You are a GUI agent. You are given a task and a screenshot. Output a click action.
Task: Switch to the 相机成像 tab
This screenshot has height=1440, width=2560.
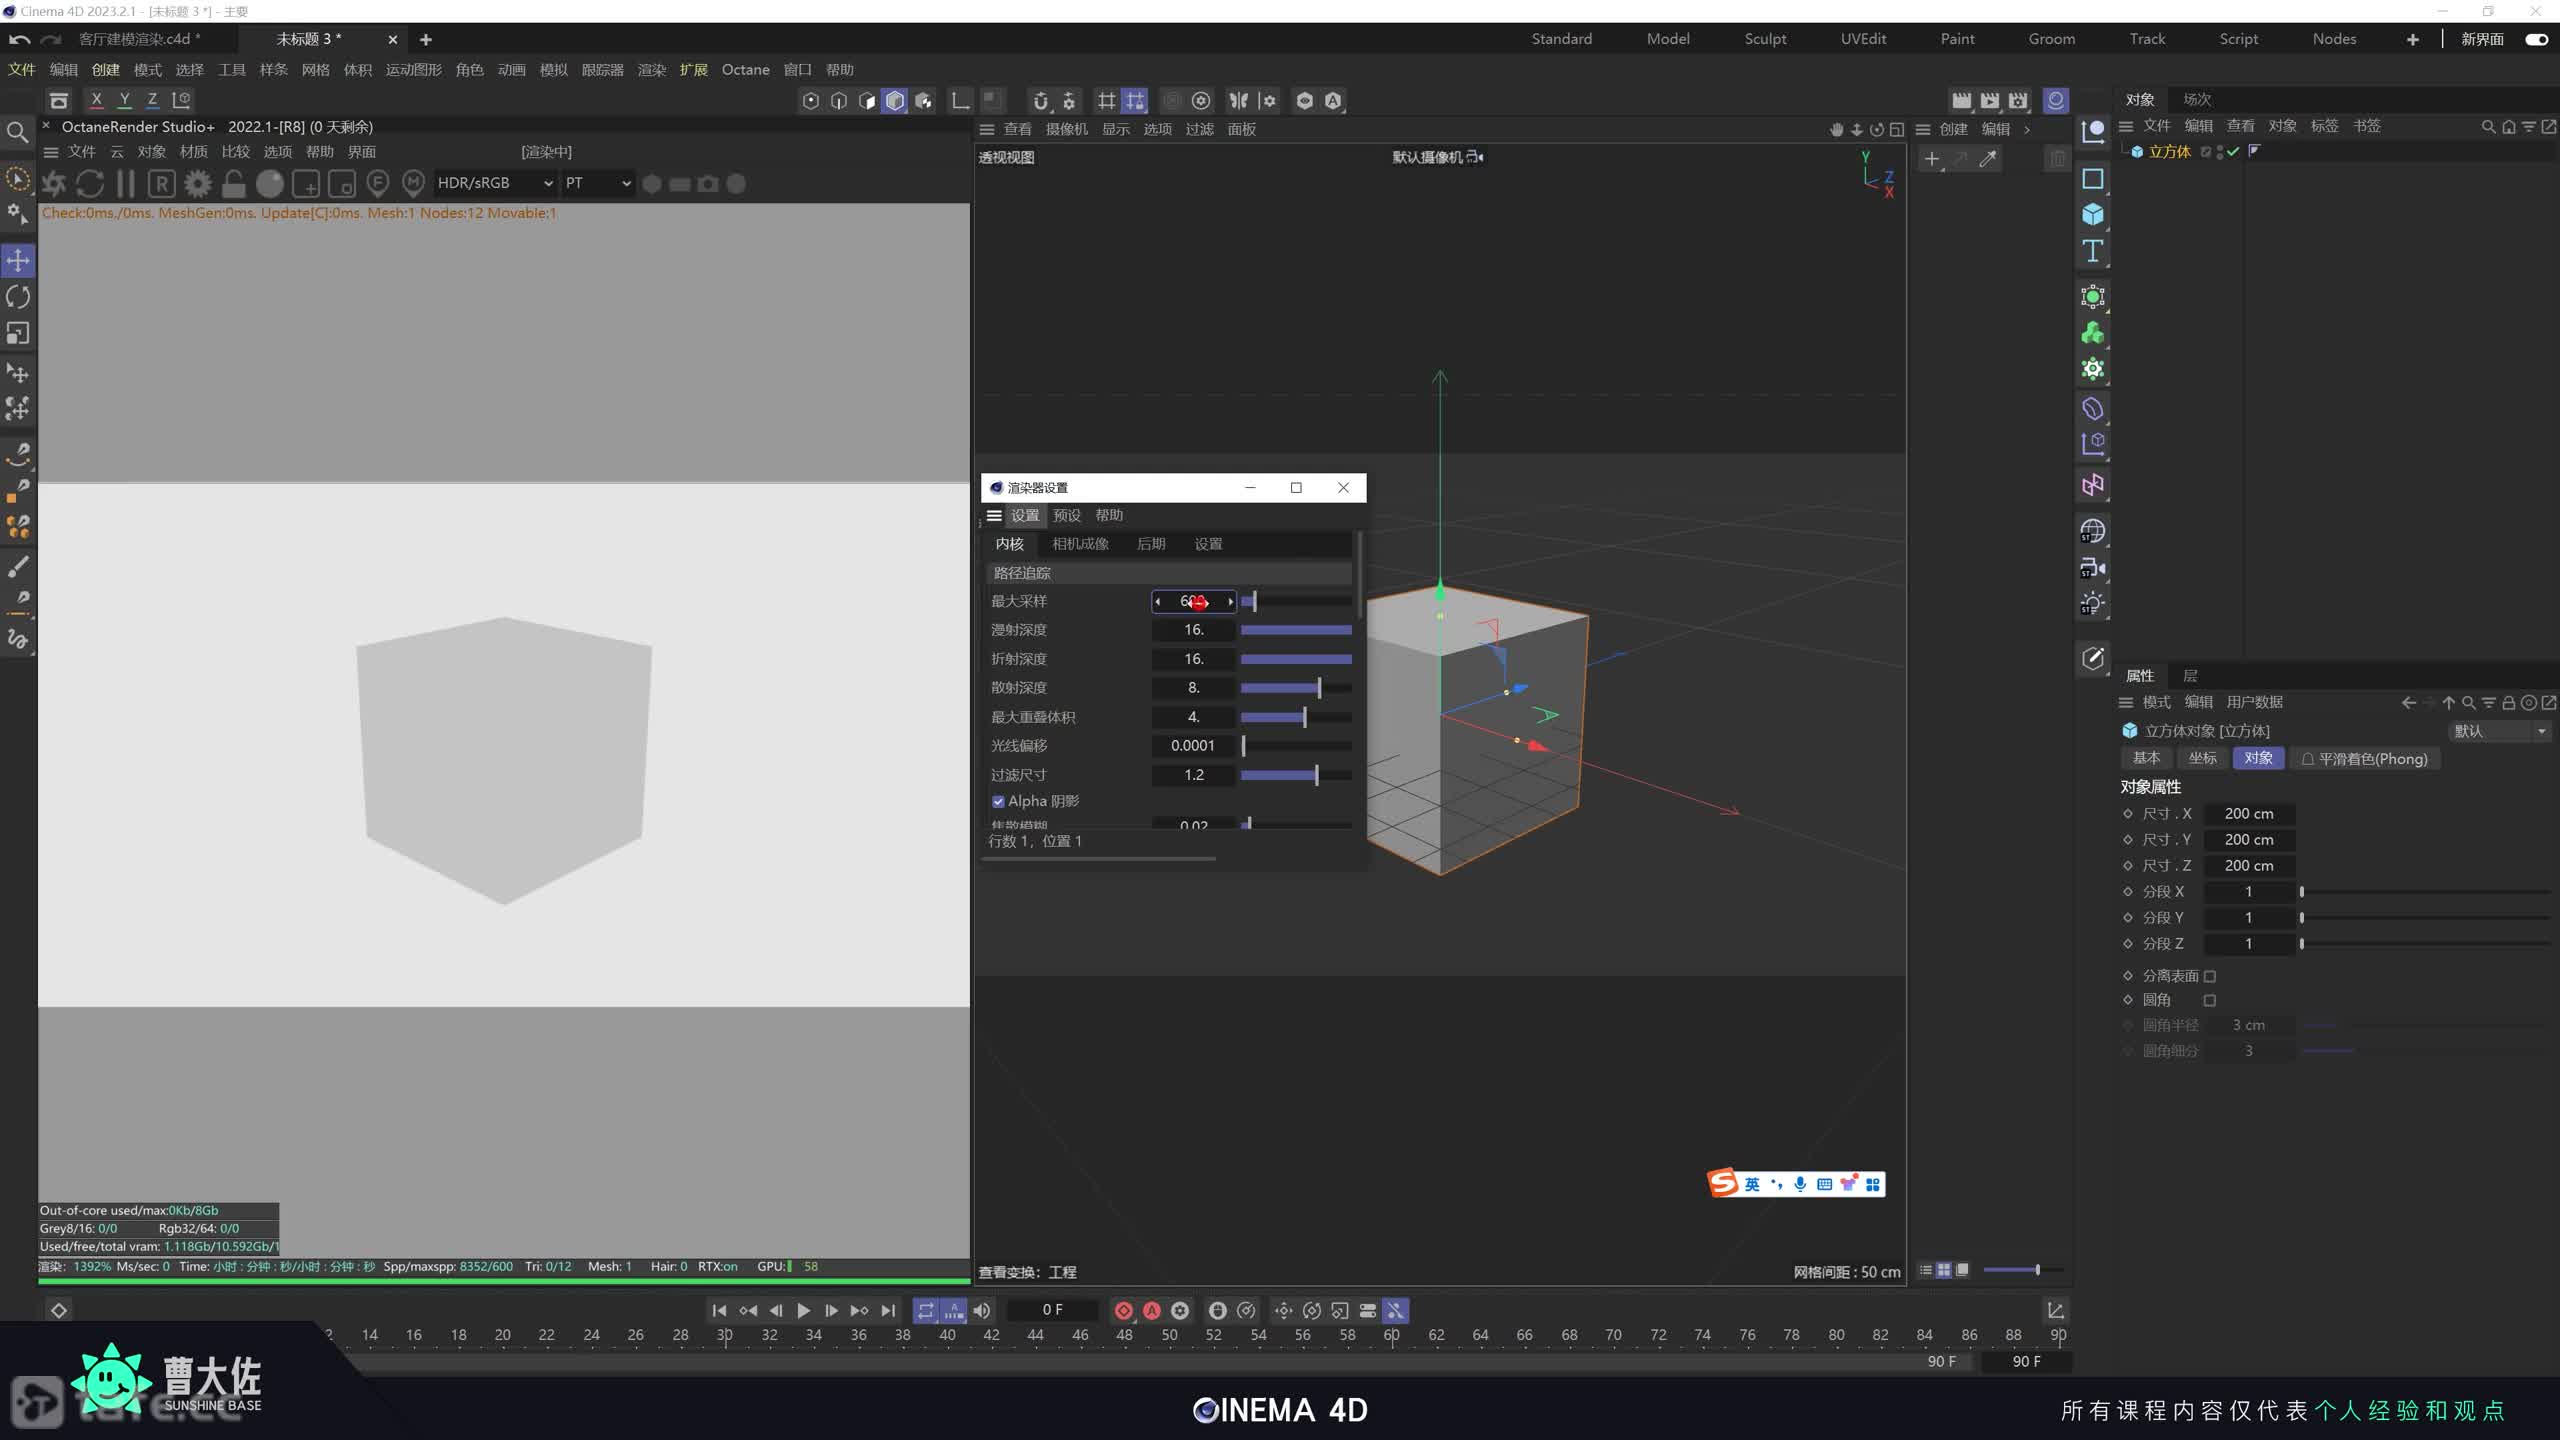pos(1080,544)
